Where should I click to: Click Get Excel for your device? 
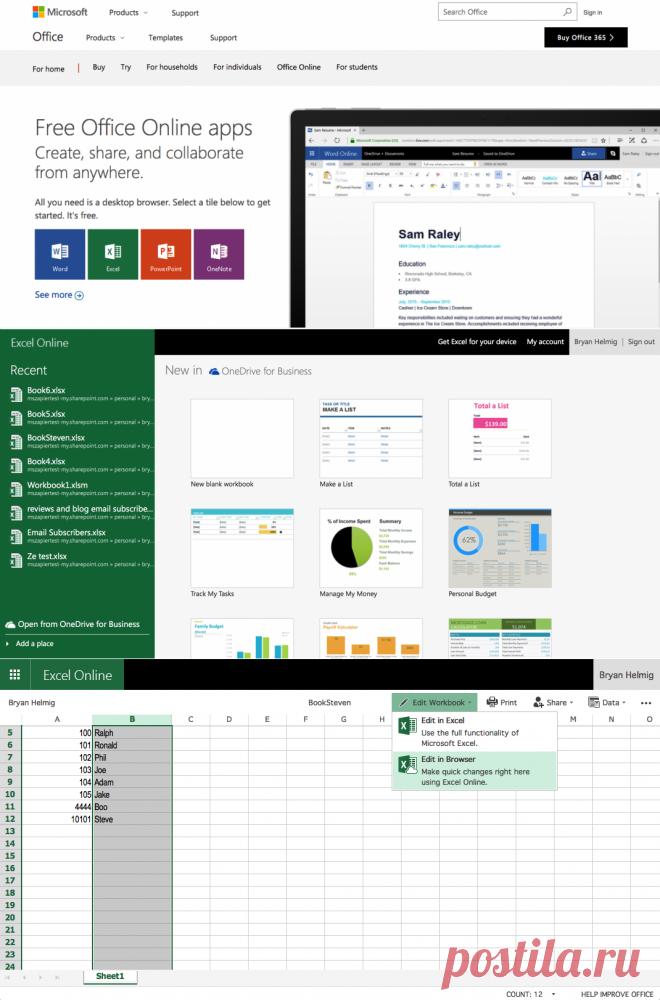click(x=476, y=342)
